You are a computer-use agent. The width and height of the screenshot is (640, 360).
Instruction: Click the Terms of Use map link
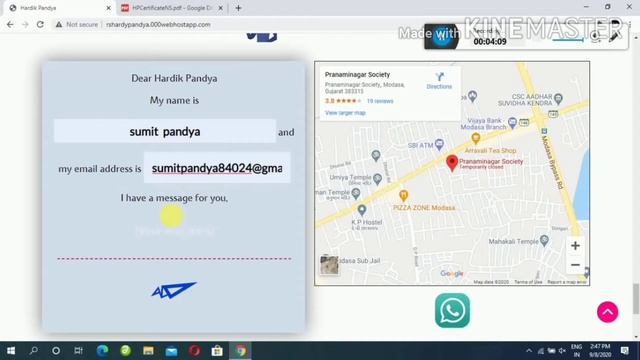(528, 282)
